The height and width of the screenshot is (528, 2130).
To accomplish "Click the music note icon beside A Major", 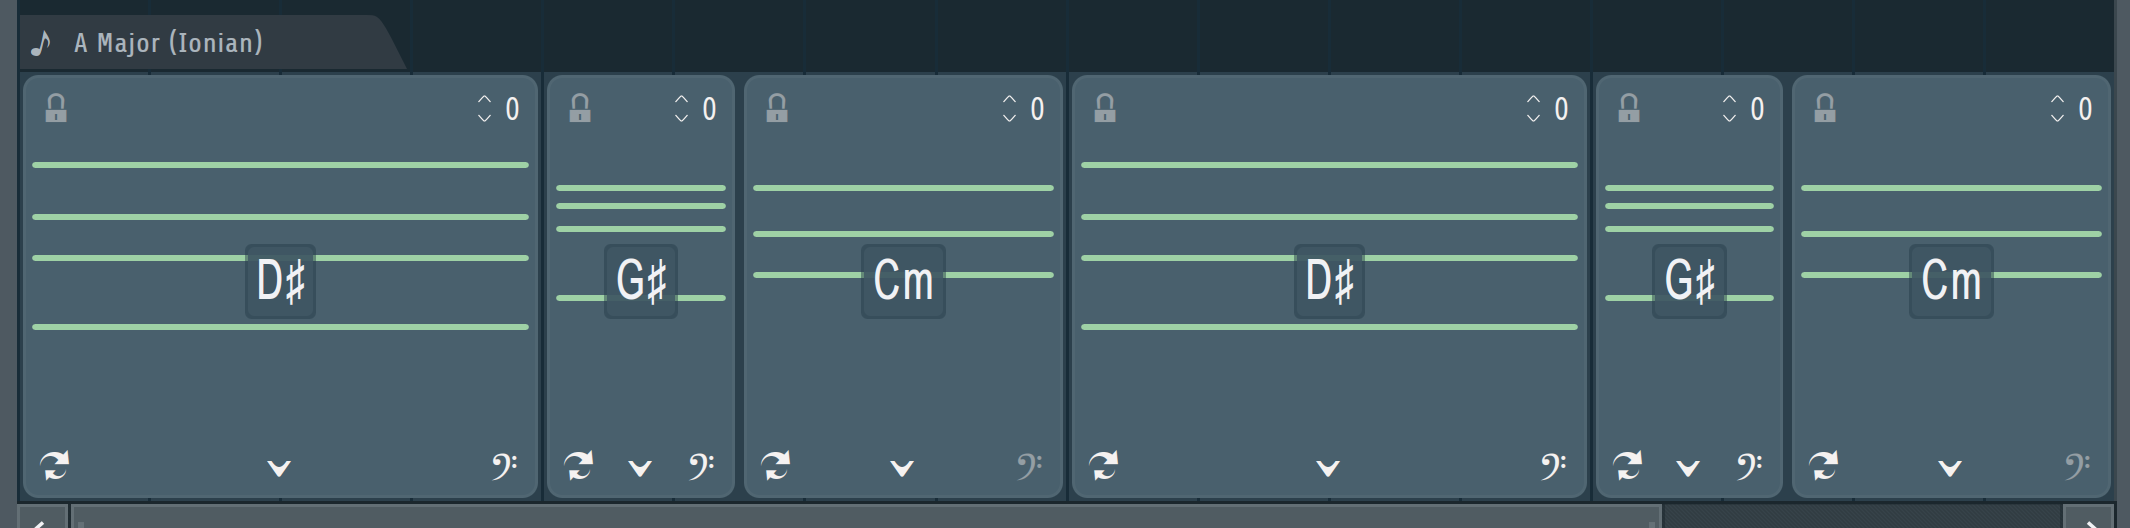I will pyautogui.click(x=41, y=43).
